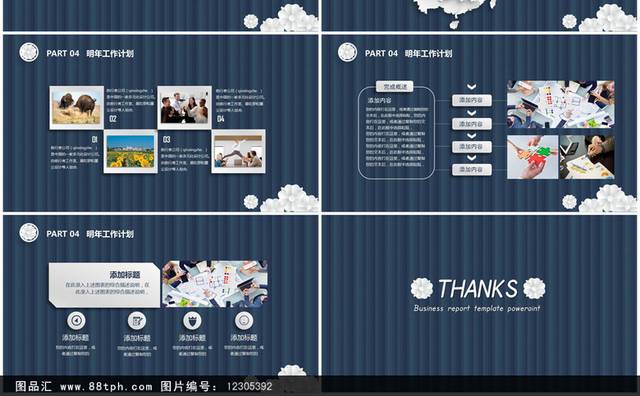Click the number 02 beside the bison photo
Image resolution: width=640 pixels, height=396 pixels.
113,119
